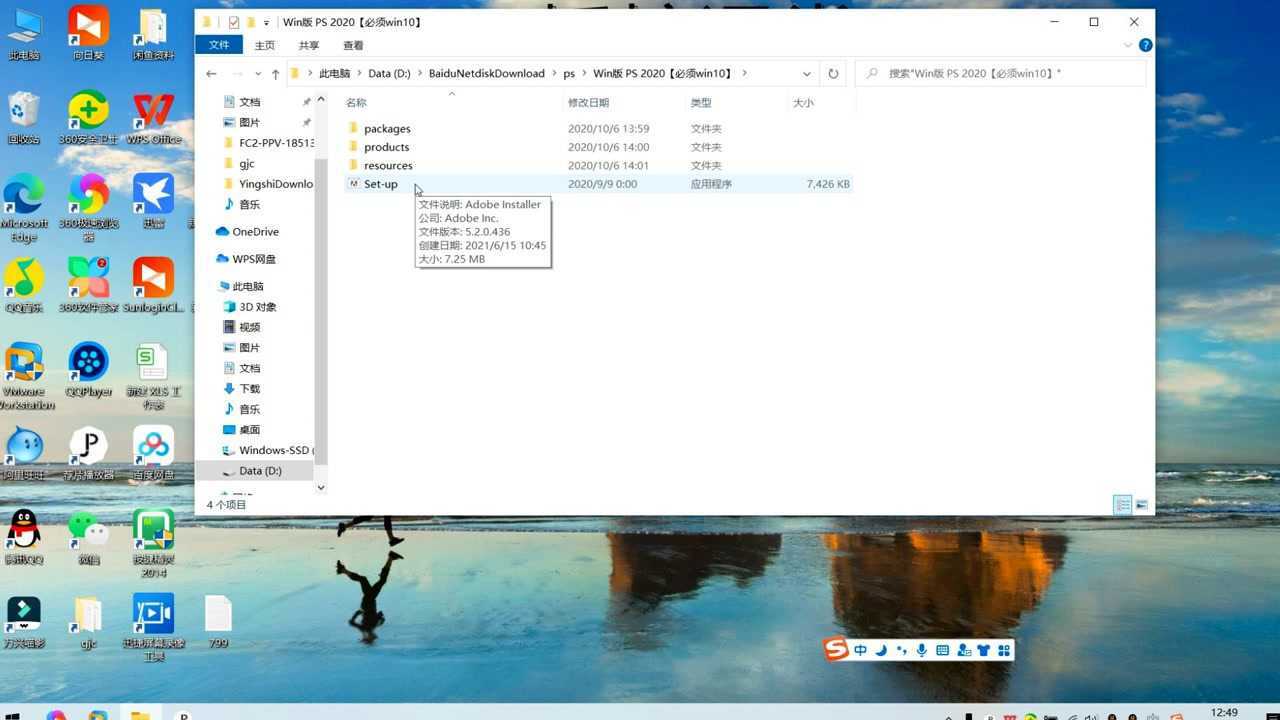The image size is (1280, 720).
Task: Open the Sogou soft keyboard icon
Action: click(942, 650)
